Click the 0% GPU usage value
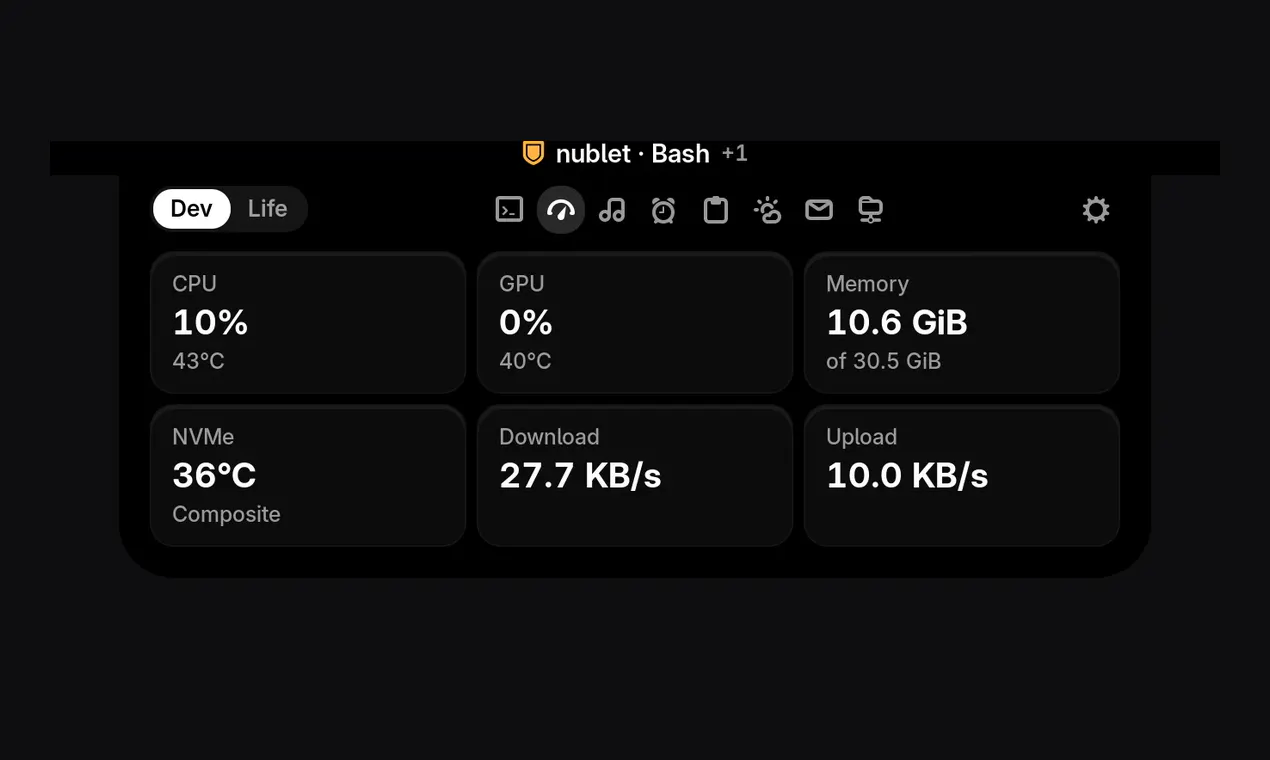Screen dimensions: 1270x760 coord(526,322)
